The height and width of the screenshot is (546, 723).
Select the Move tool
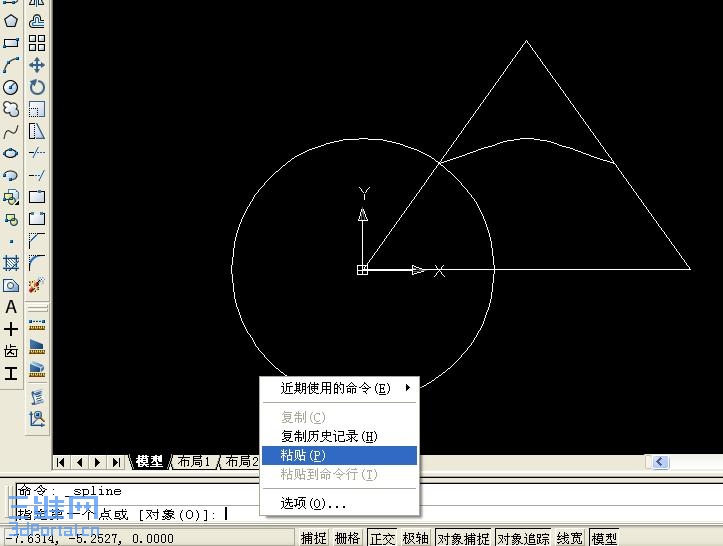tap(37, 65)
